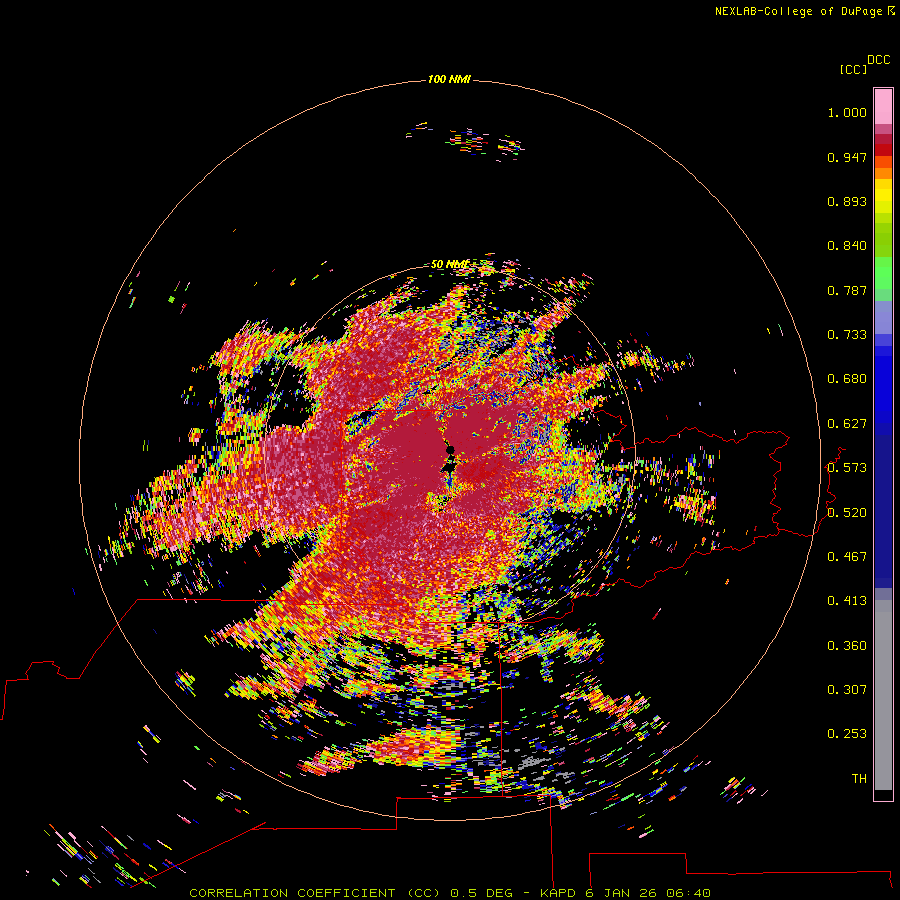The height and width of the screenshot is (900, 900).
Task: Select the 0.573 legend value
Action: tap(847, 468)
